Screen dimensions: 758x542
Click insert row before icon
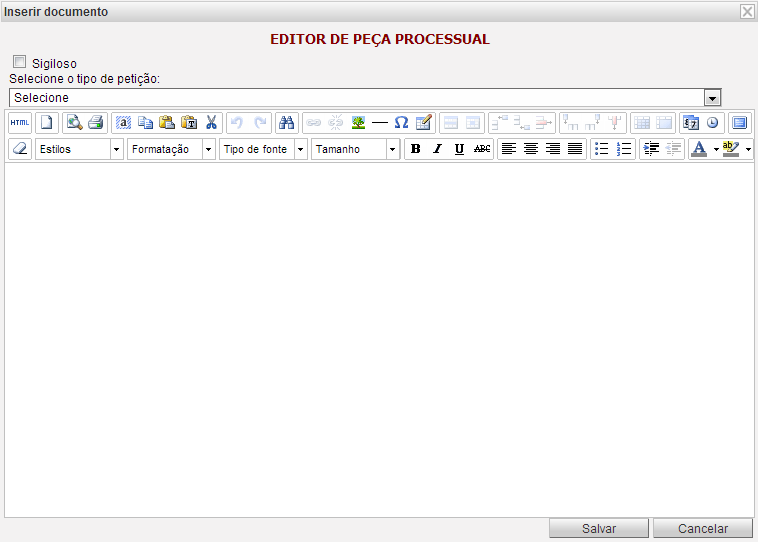pos(500,123)
